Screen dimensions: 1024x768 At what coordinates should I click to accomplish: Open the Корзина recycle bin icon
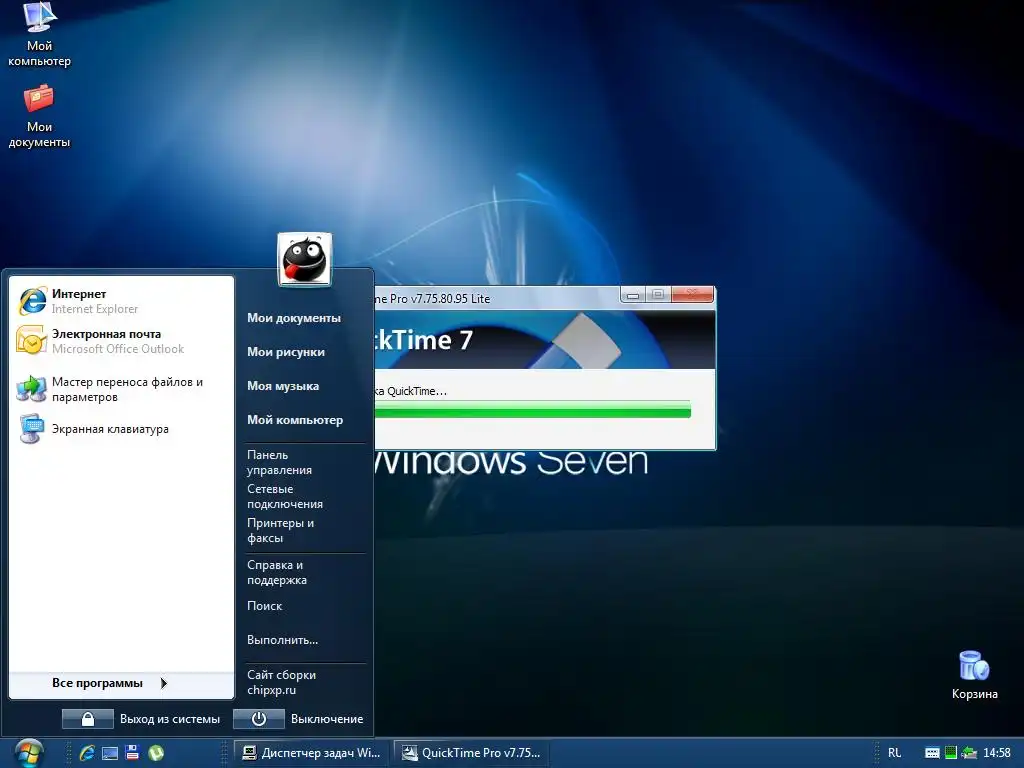point(974,675)
